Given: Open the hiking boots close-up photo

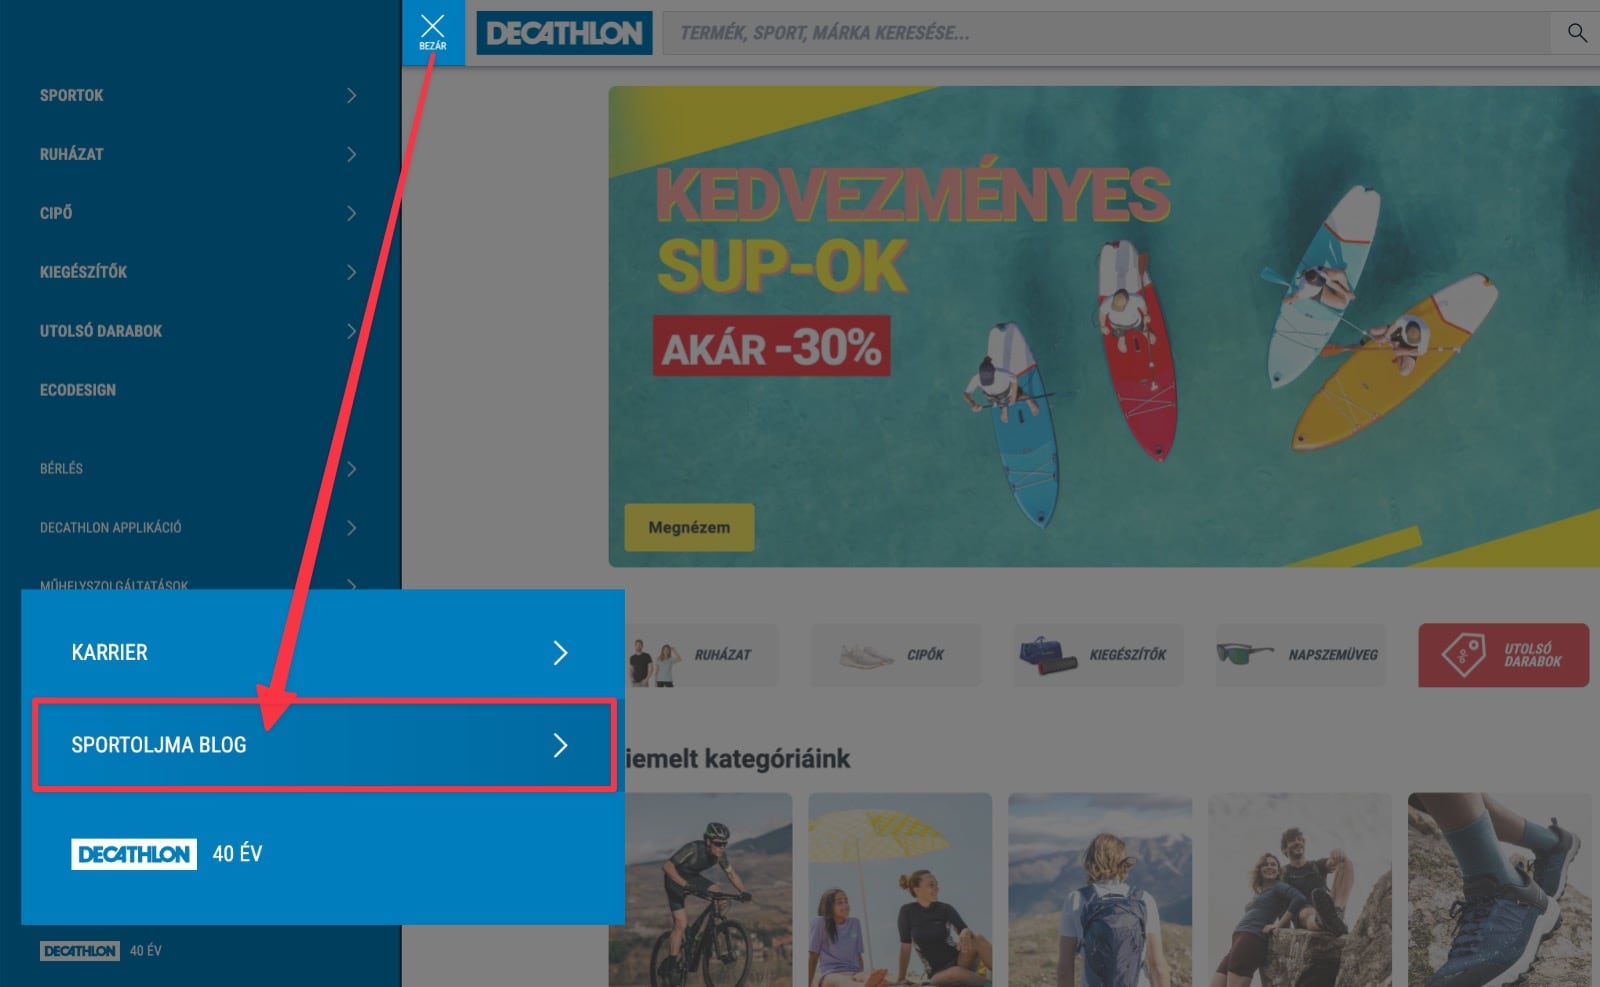Looking at the screenshot, I should pyautogui.click(x=1500, y=890).
